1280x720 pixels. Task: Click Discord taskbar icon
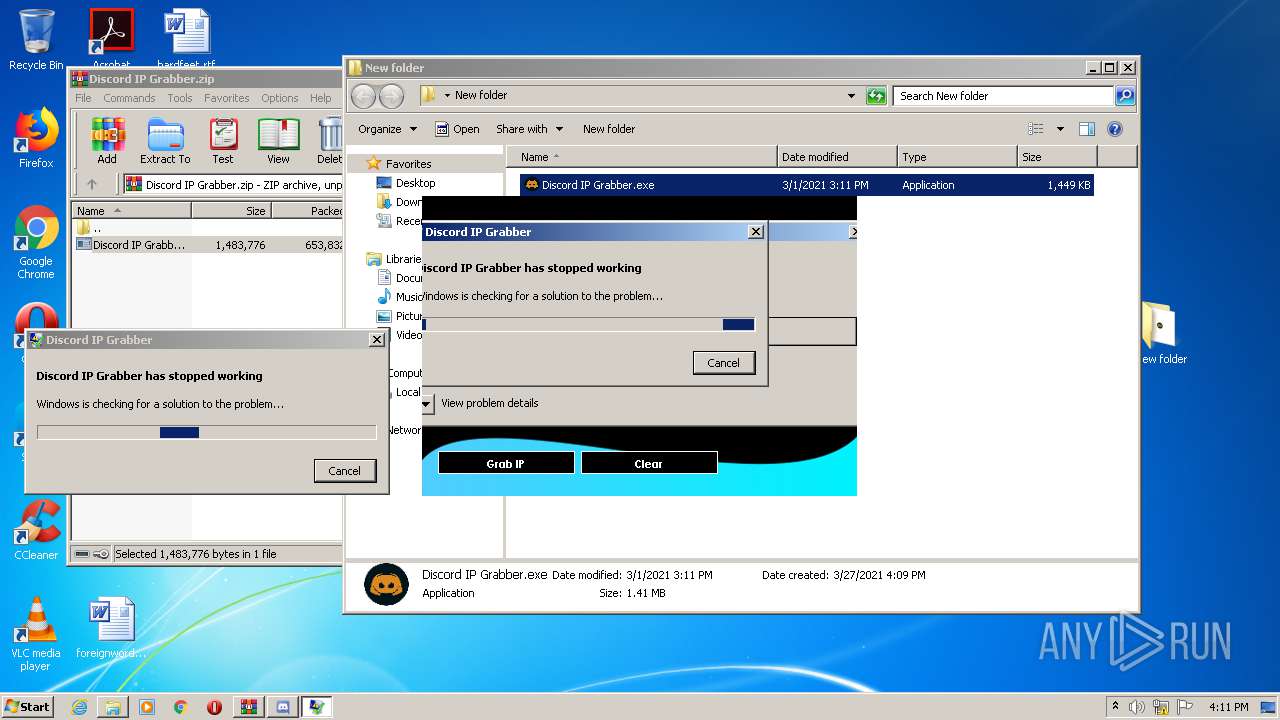point(282,707)
